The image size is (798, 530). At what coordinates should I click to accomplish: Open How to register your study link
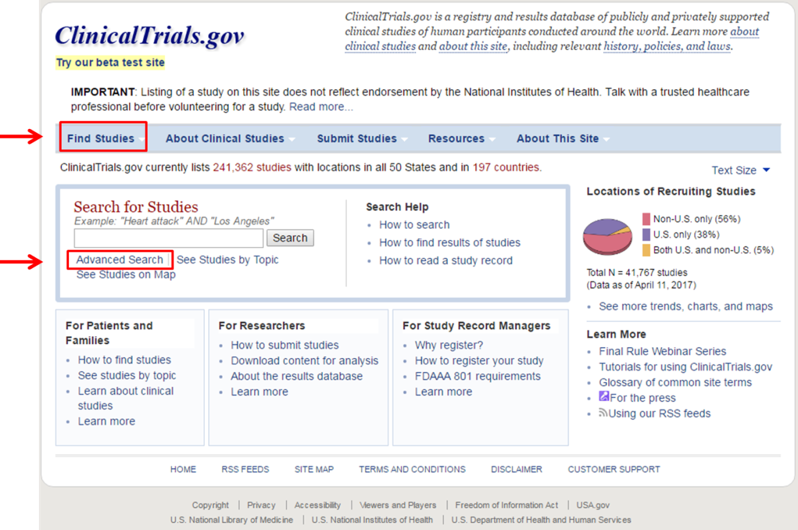[x=479, y=361]
